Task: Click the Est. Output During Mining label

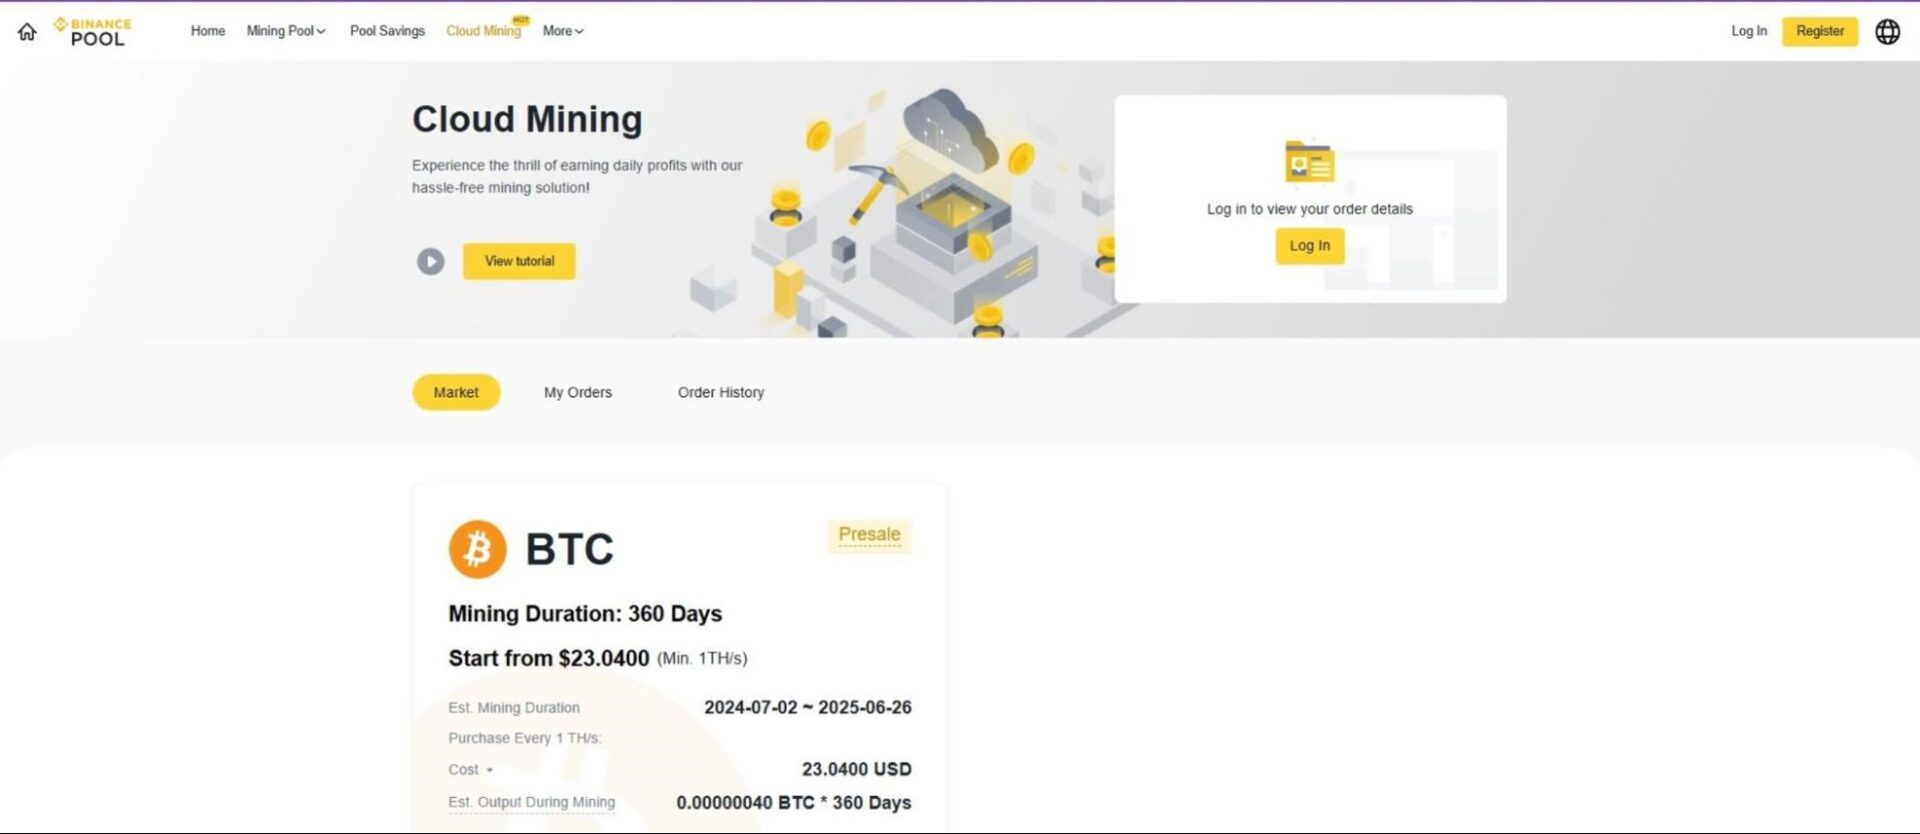Action: [531, 802]
